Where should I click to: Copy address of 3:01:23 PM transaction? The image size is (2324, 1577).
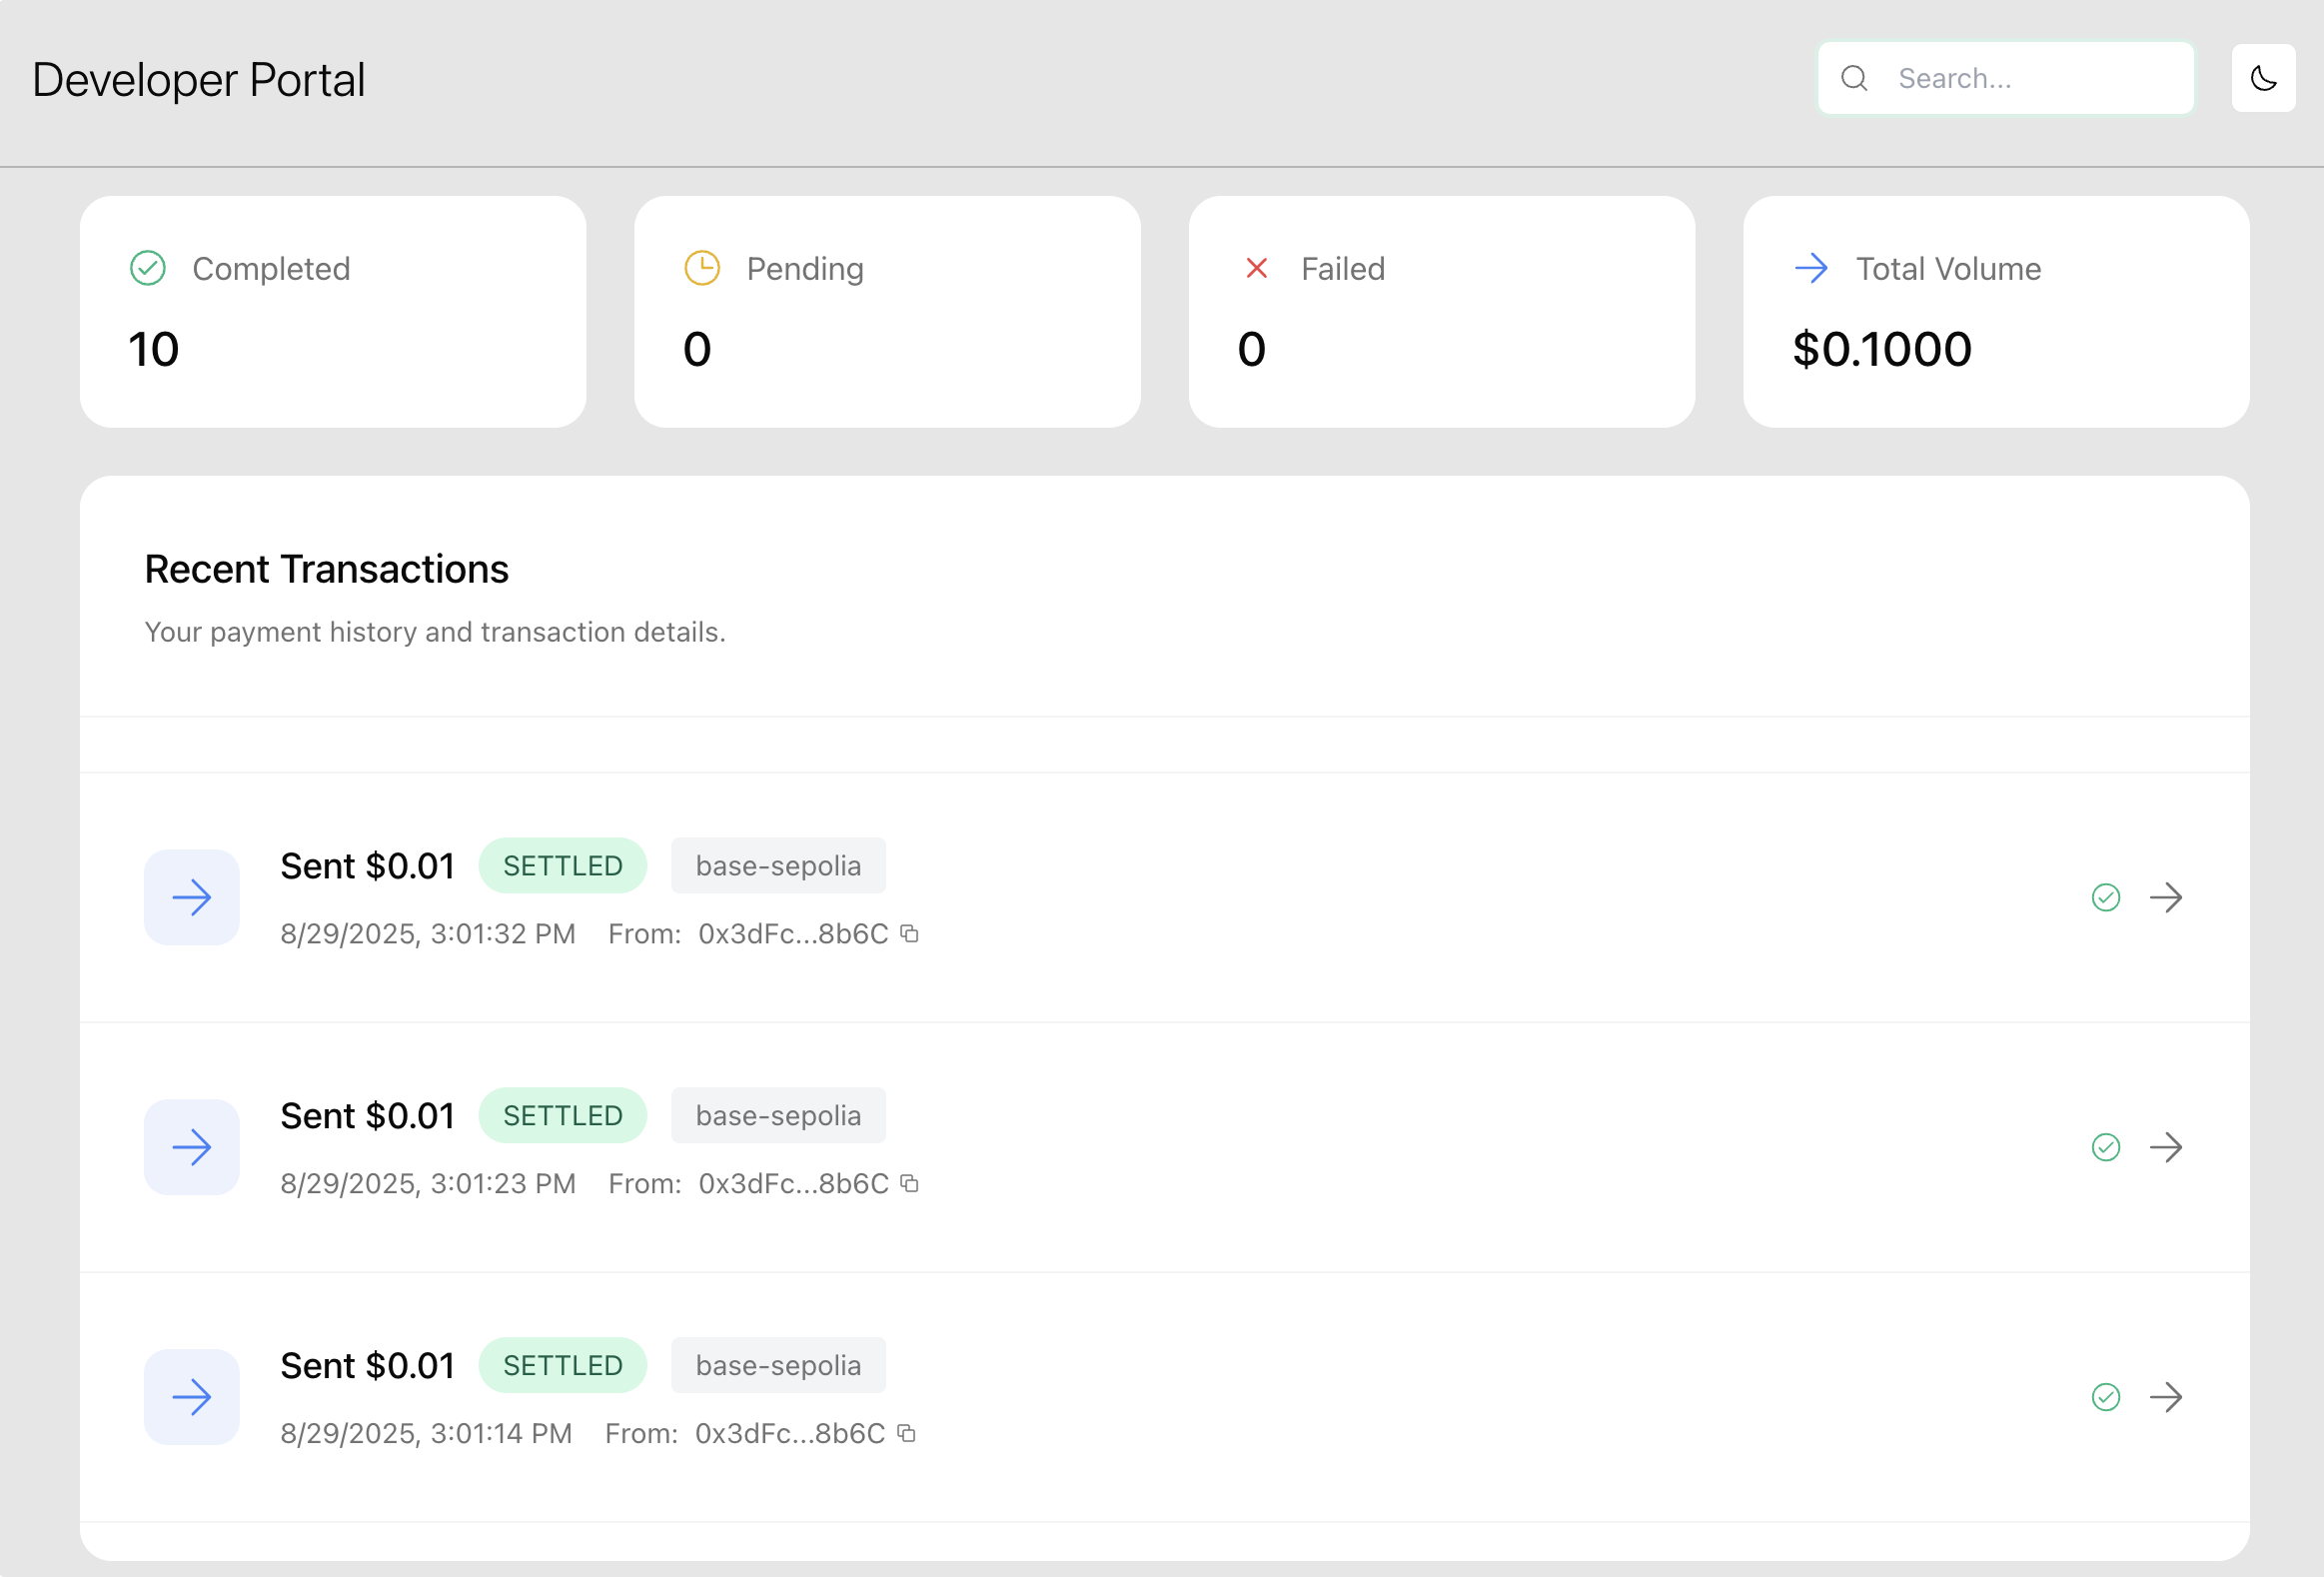[x=909, y=1183]
